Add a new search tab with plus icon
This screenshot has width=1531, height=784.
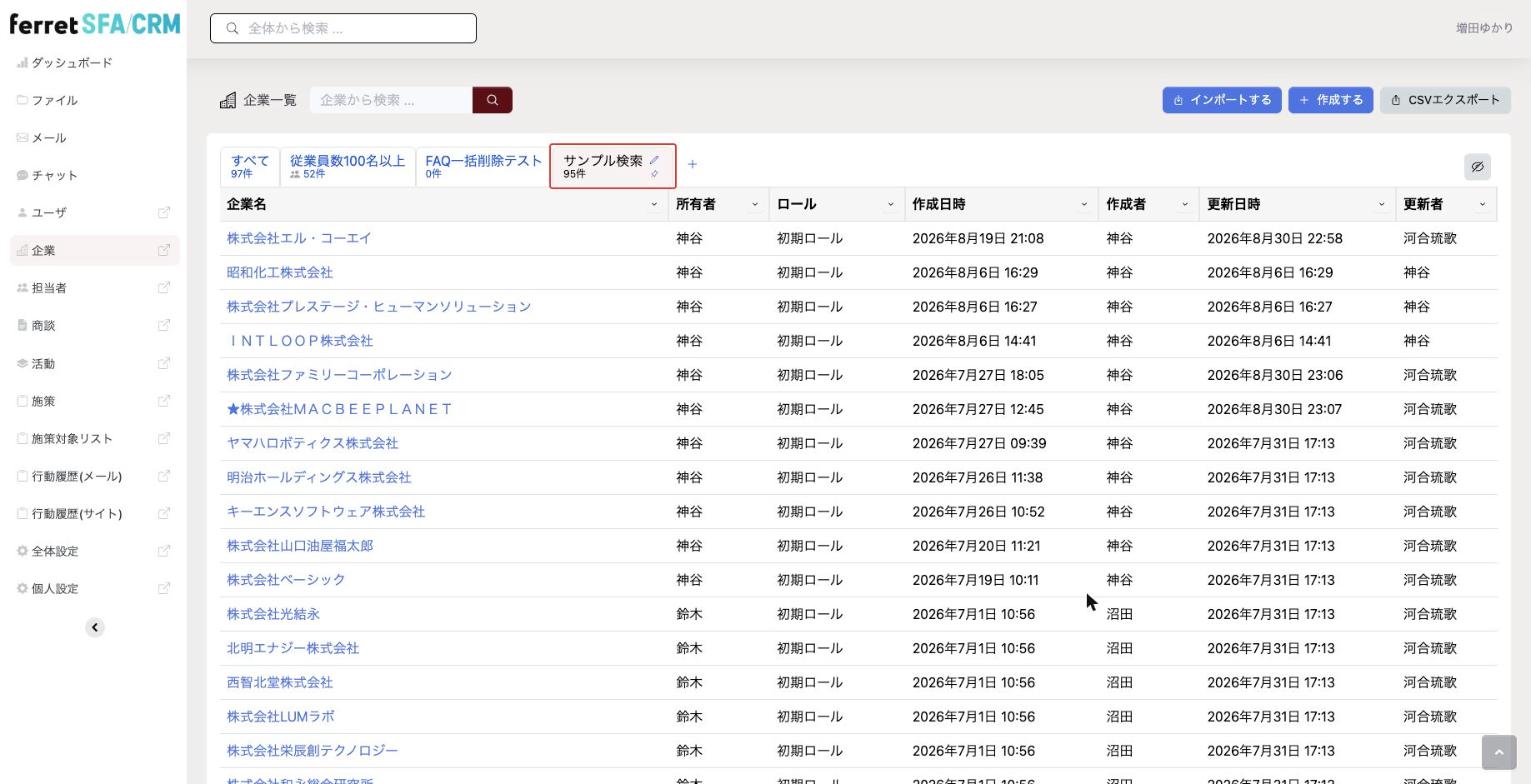point(692,164)
